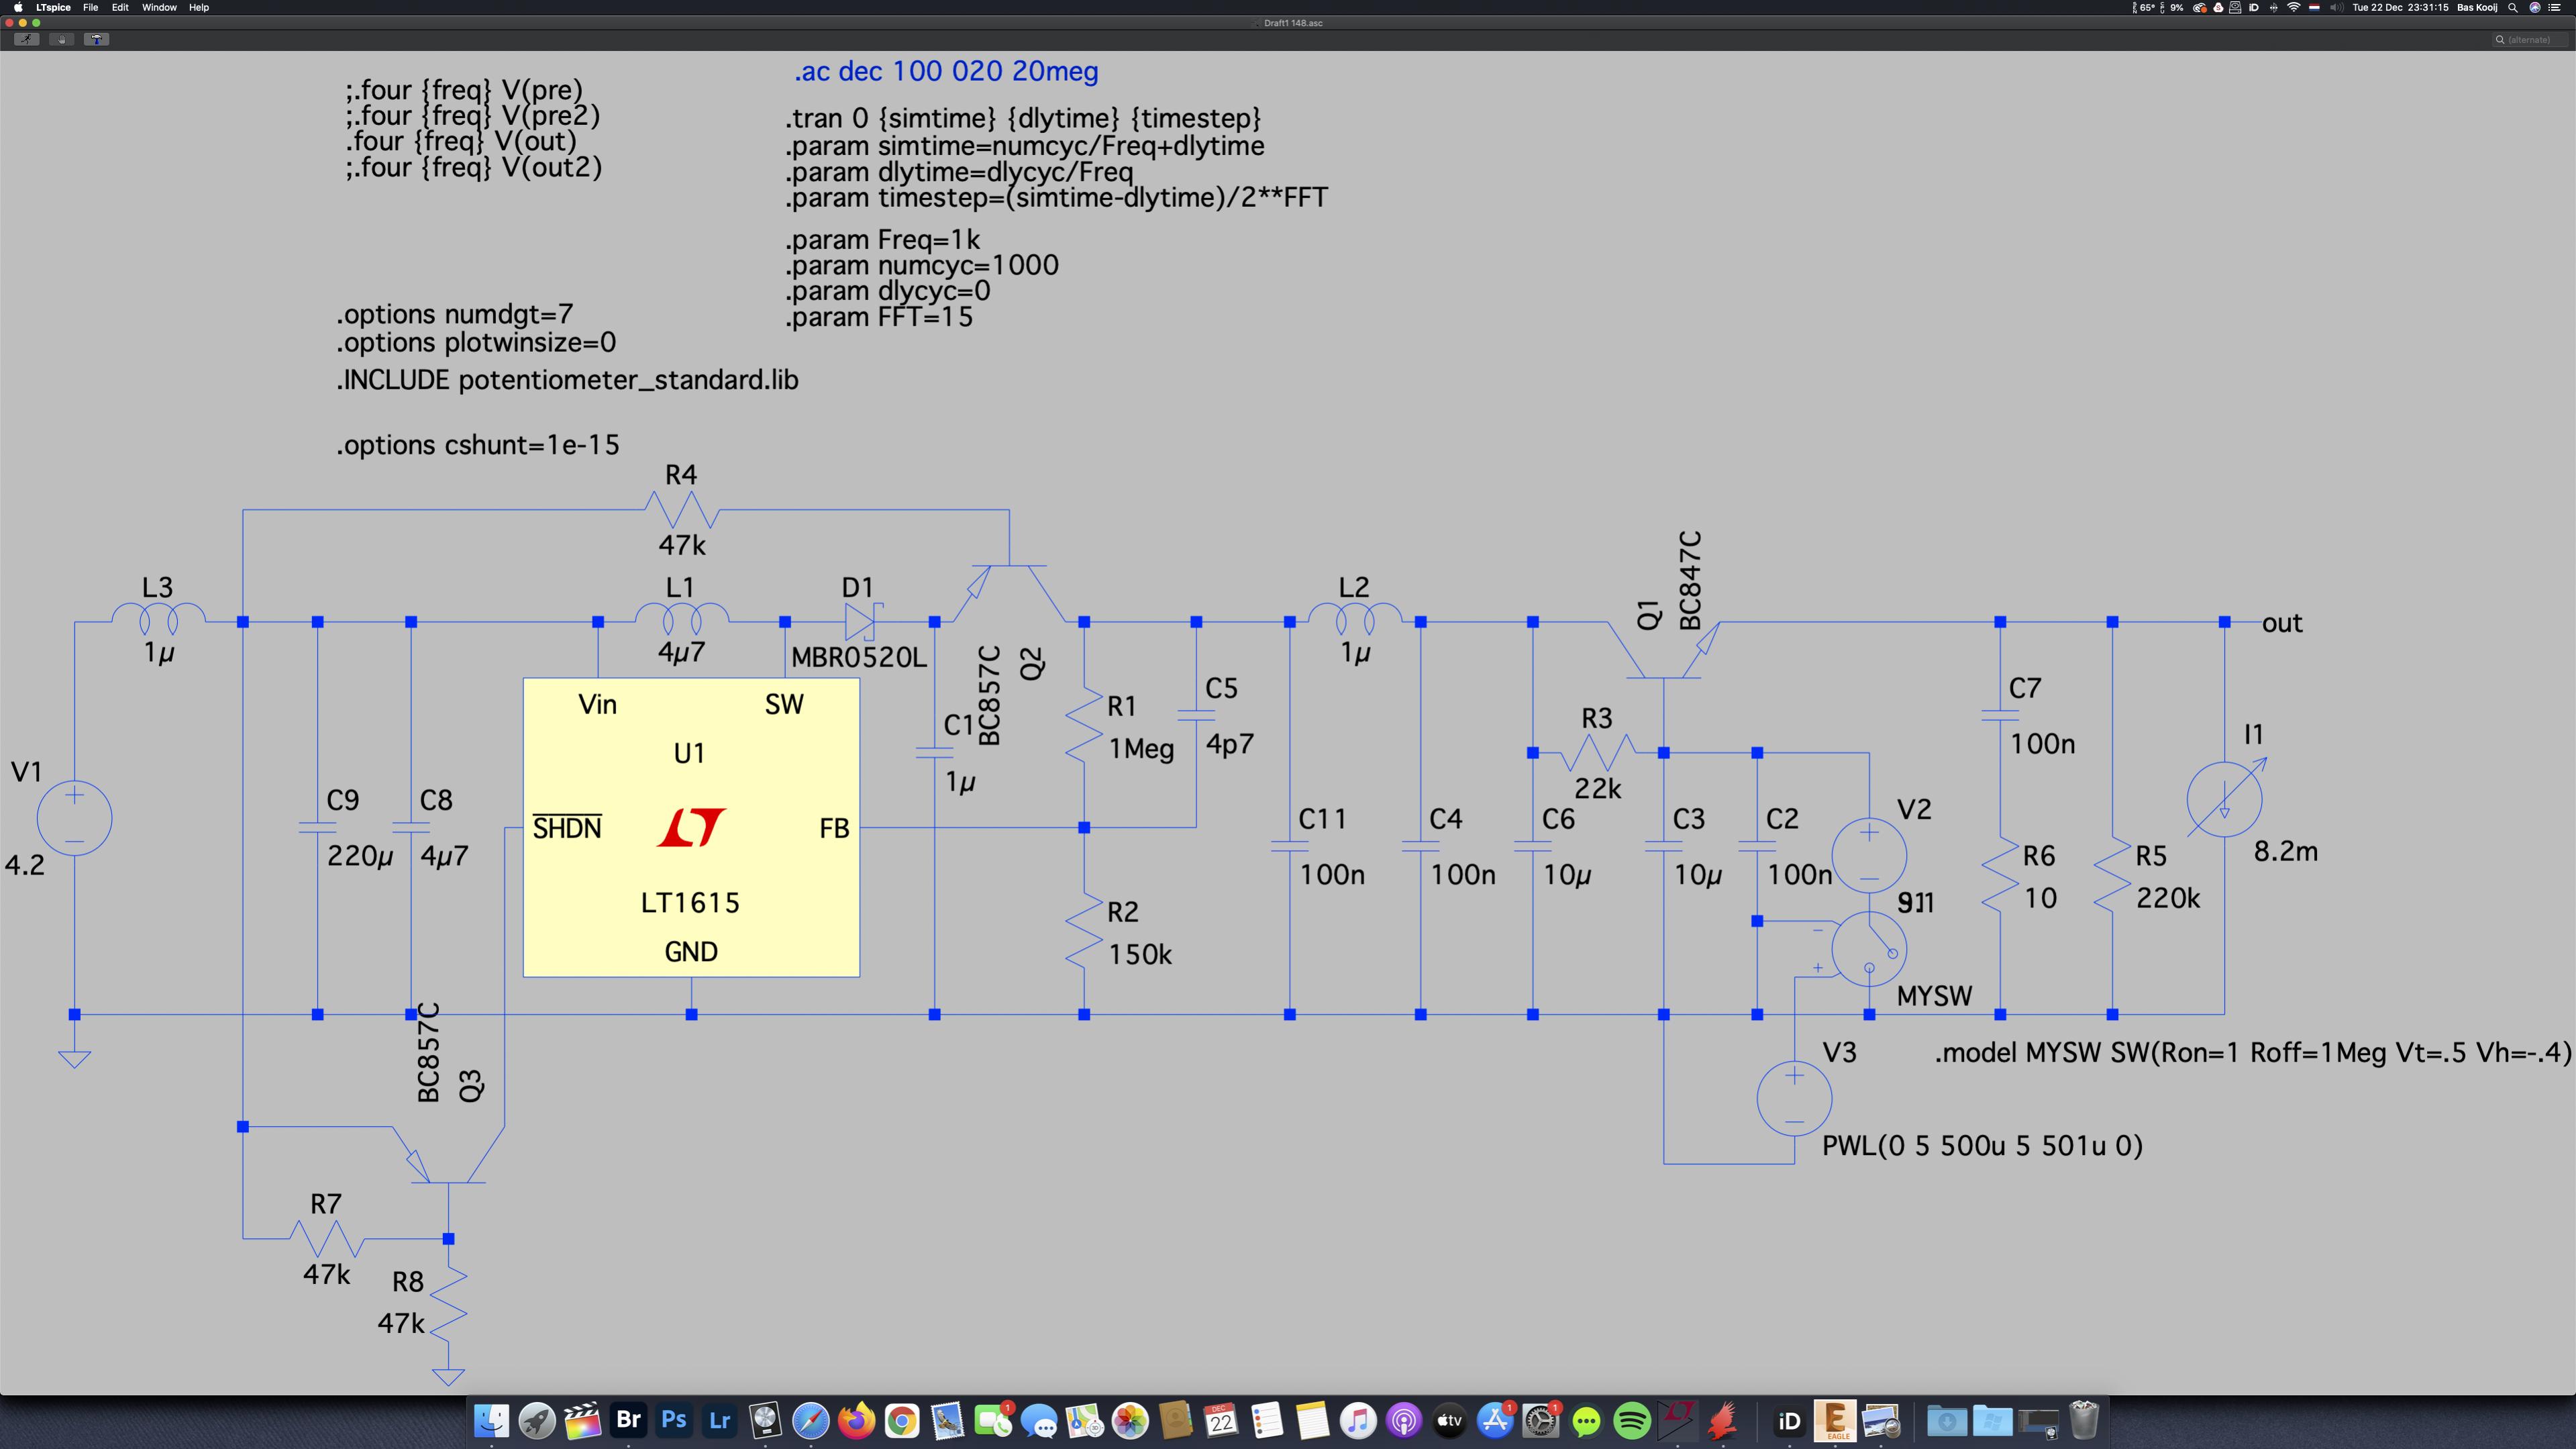Click the 1Meg value of R1

point(1141,749)
